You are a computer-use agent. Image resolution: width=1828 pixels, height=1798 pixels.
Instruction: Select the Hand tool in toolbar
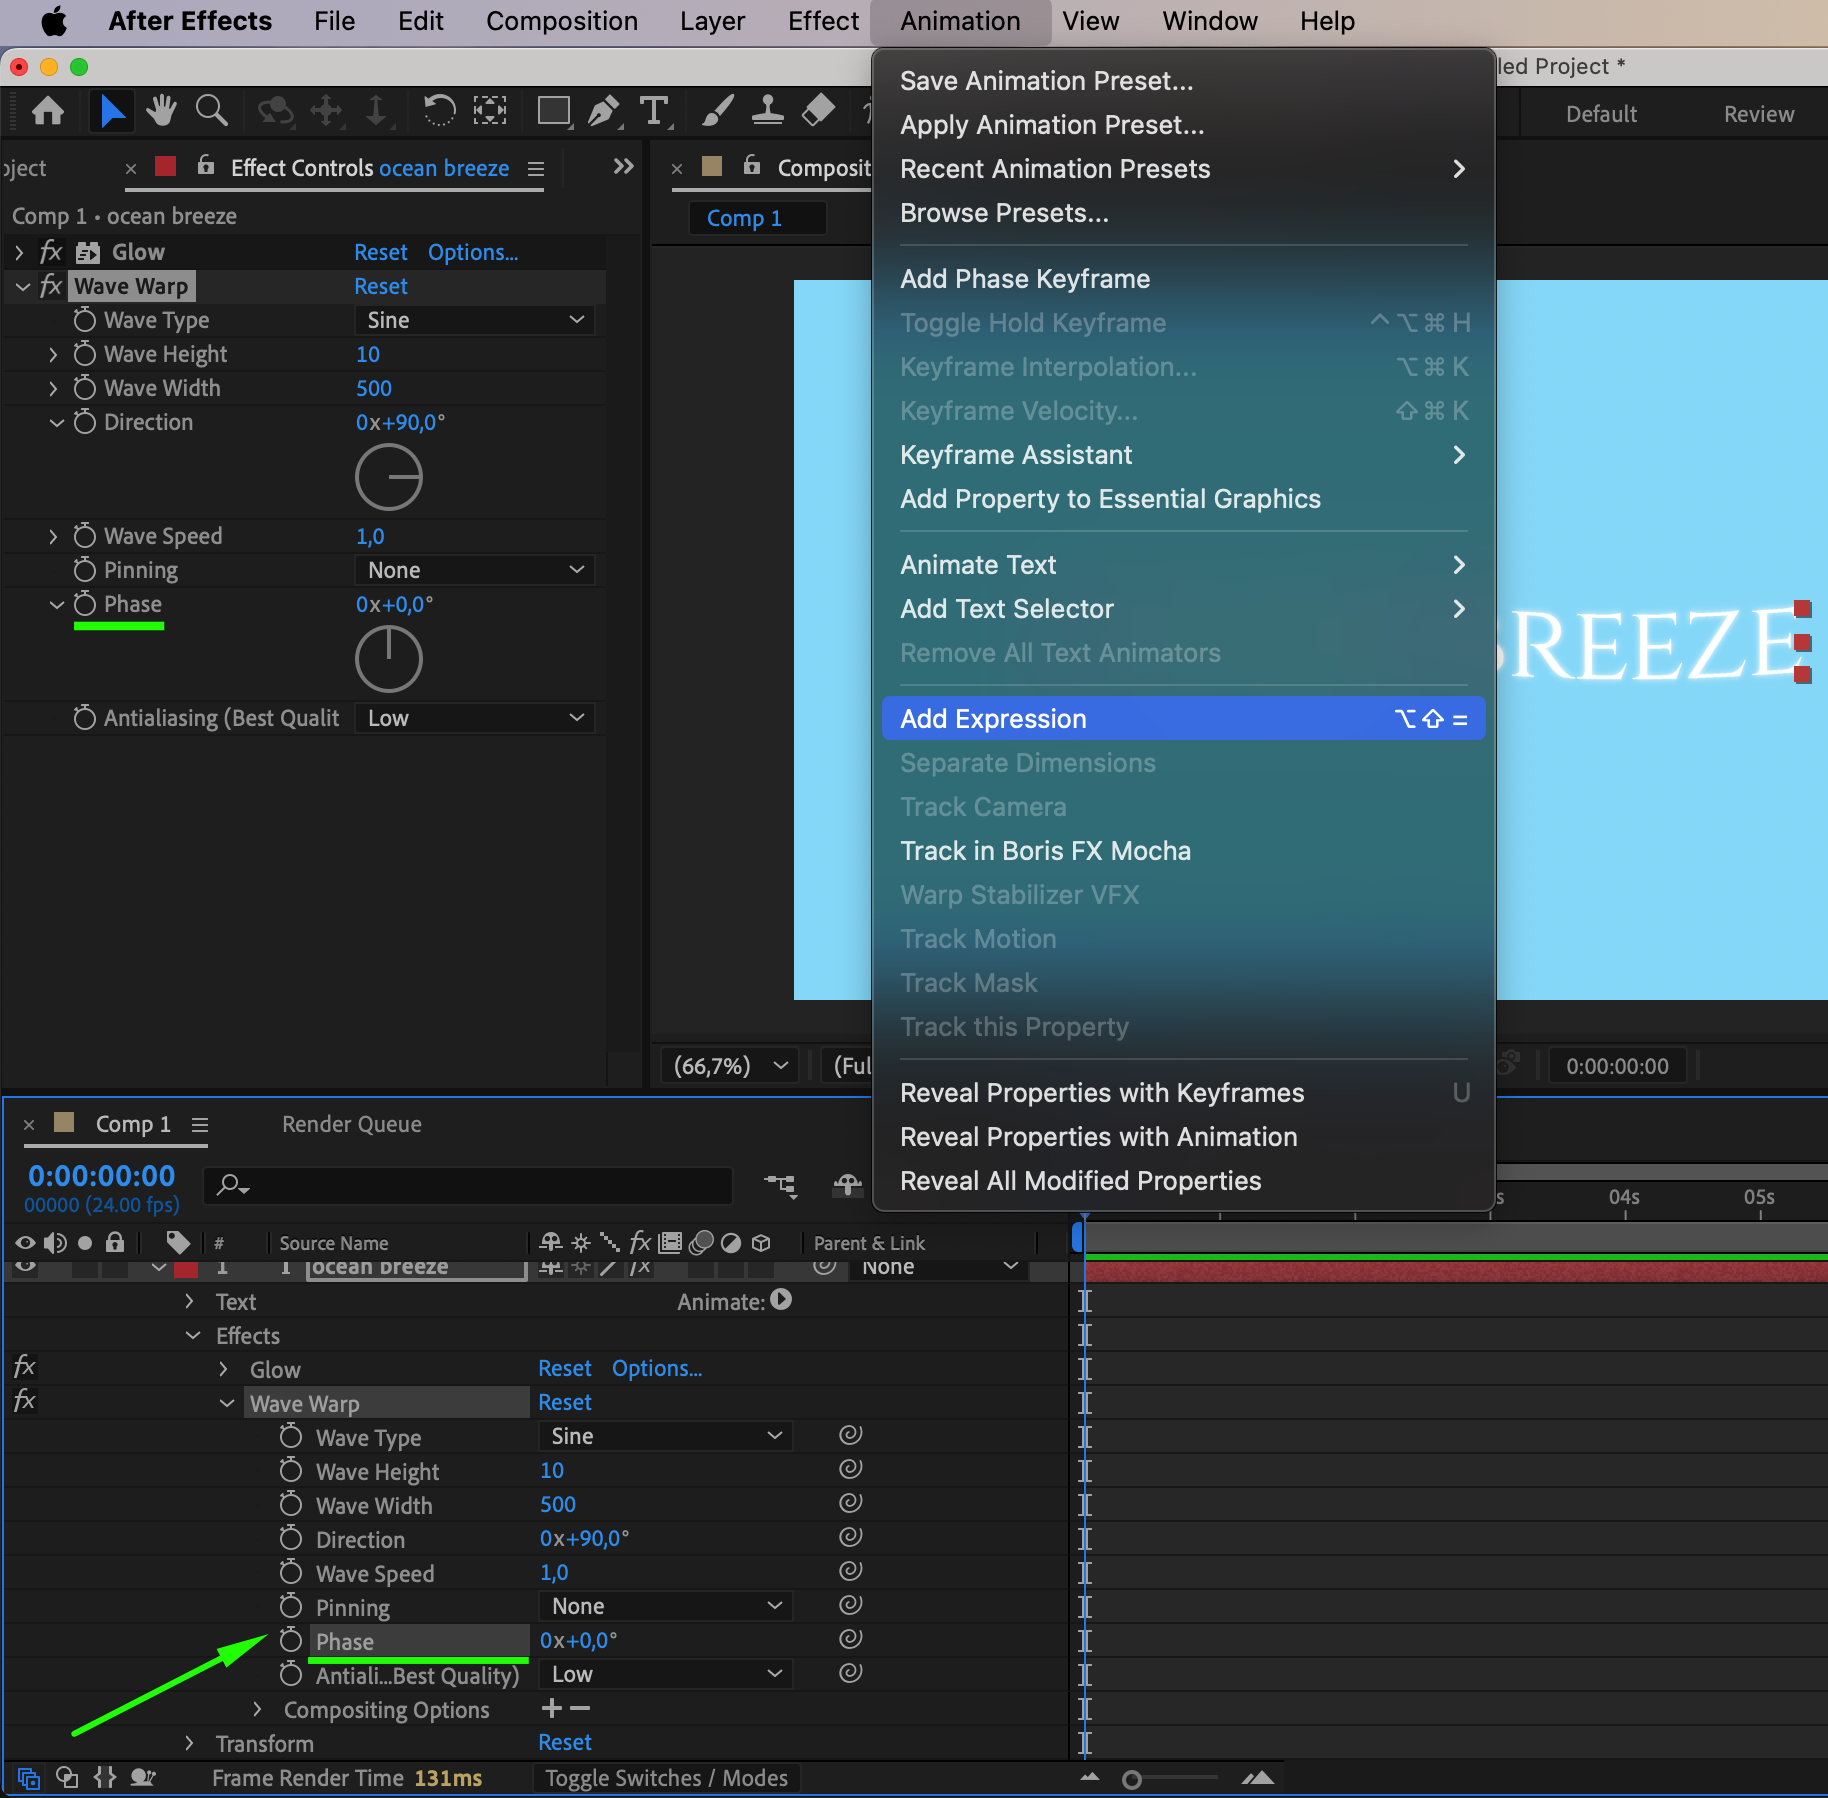tap(160, 110)
